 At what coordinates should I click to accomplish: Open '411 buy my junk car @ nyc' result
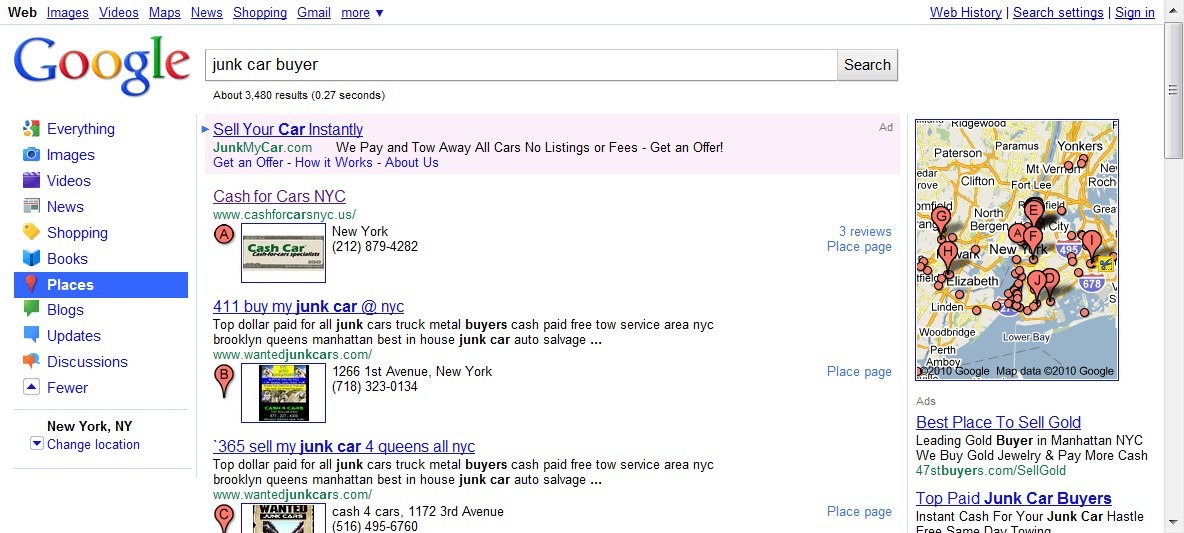point(308,307)
